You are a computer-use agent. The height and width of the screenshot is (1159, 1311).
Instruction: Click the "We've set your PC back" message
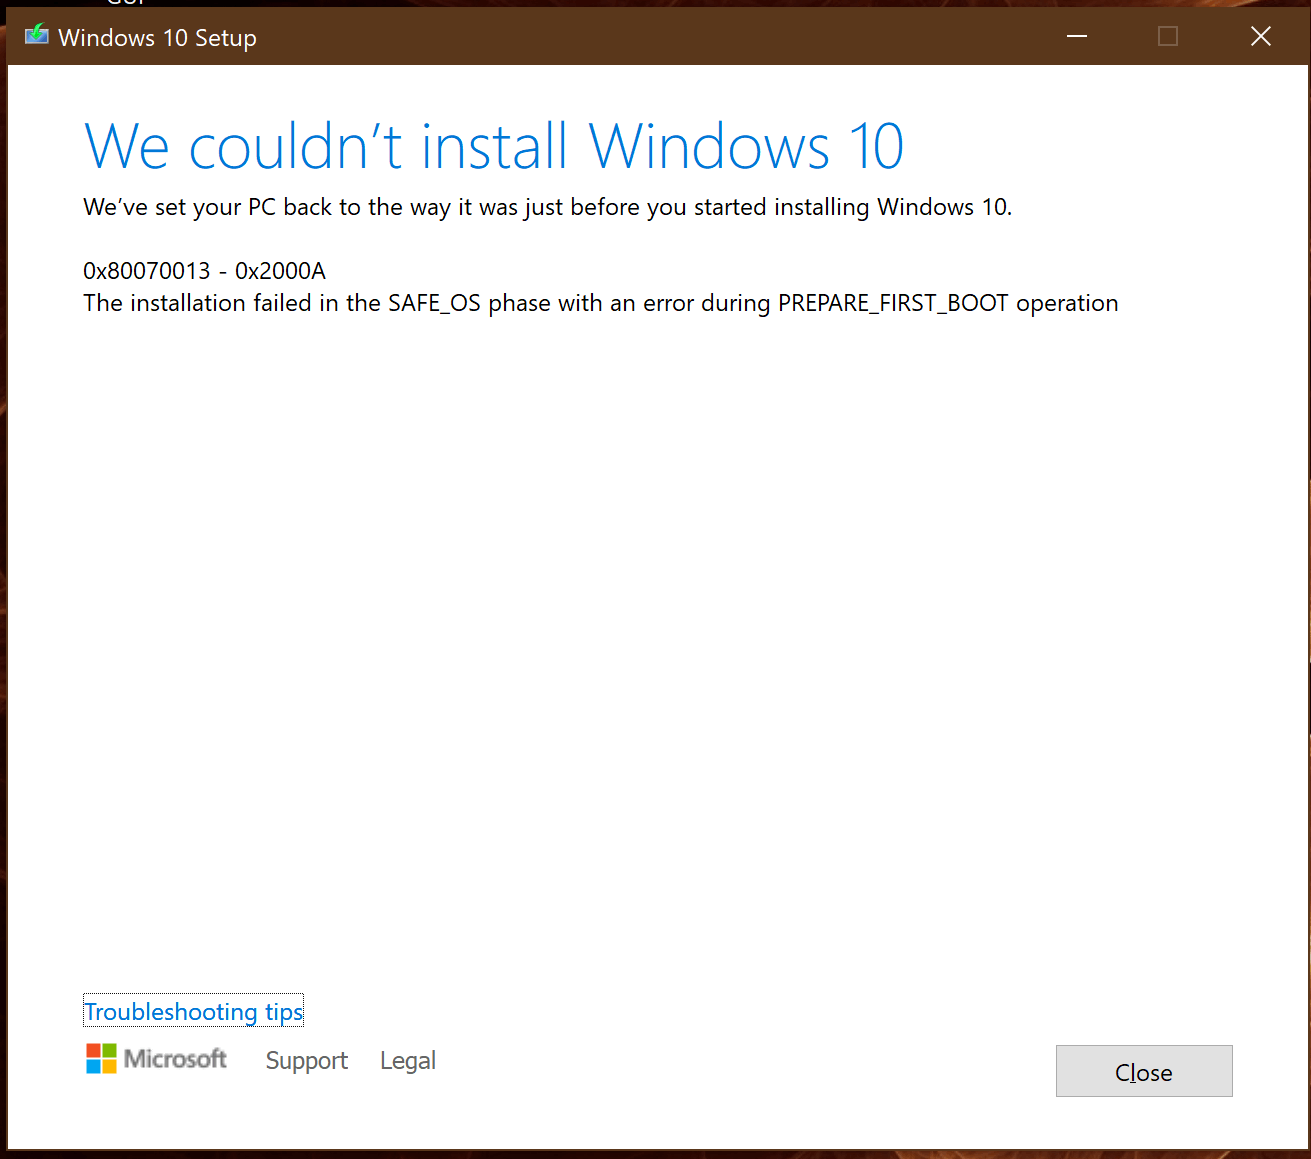[548, 207]
